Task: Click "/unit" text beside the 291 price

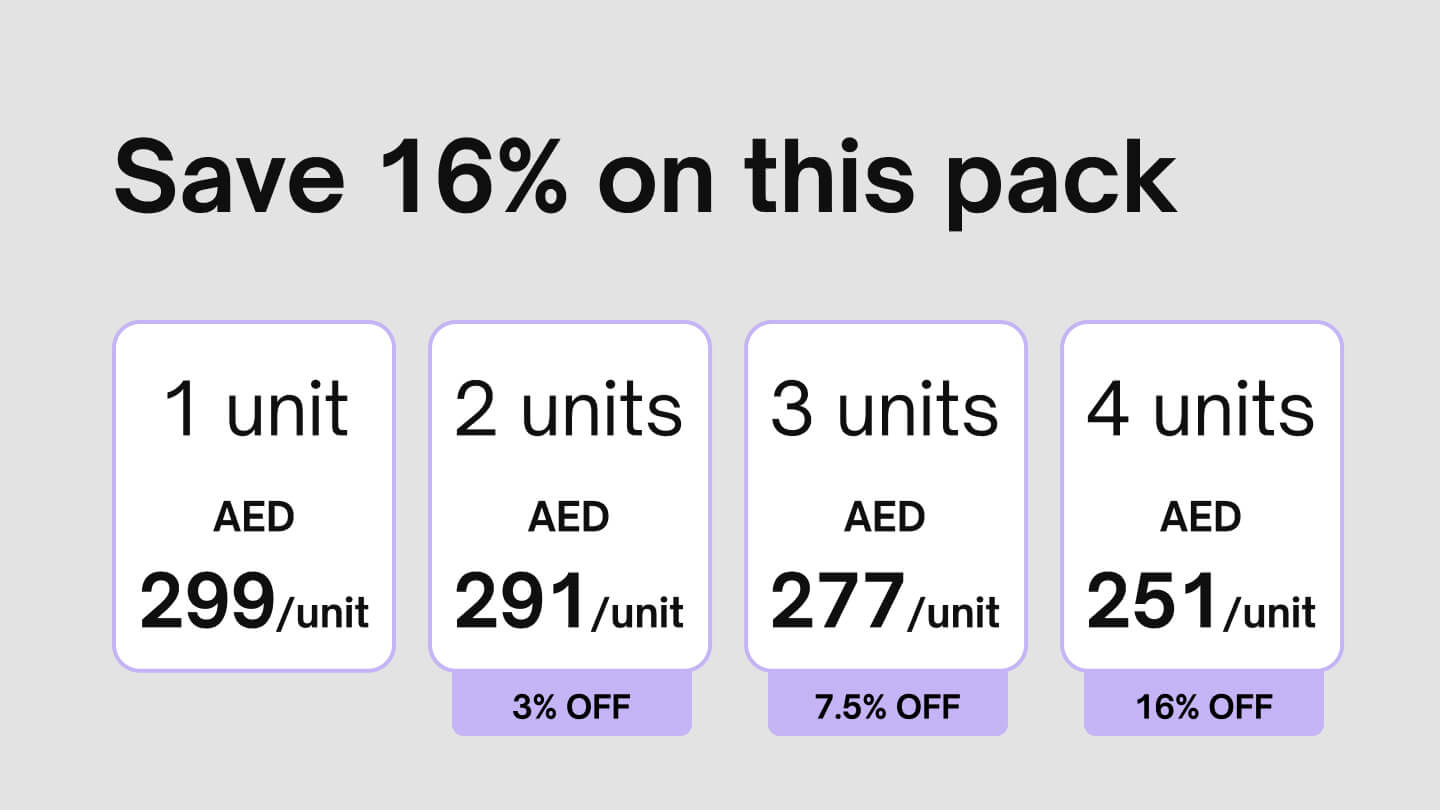Action: tap(638, 610)
